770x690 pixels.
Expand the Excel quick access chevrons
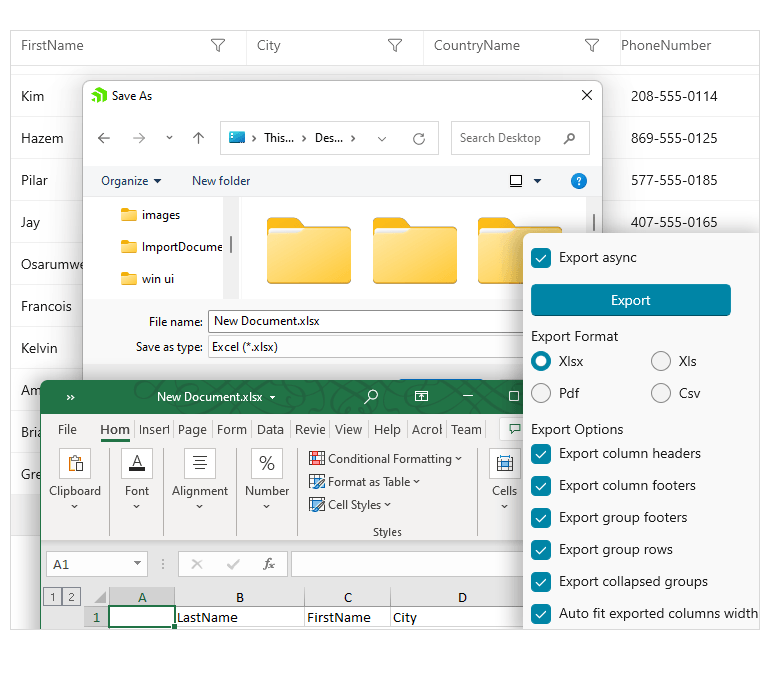coord(70,397)
